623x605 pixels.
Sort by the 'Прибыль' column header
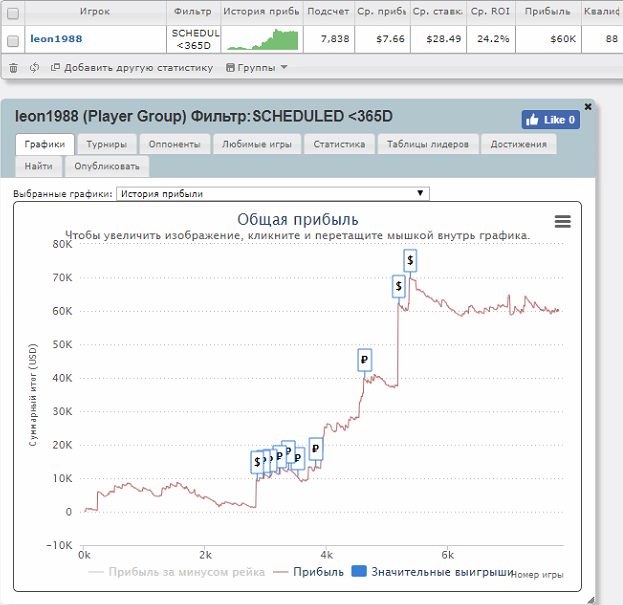click(548, 12)
